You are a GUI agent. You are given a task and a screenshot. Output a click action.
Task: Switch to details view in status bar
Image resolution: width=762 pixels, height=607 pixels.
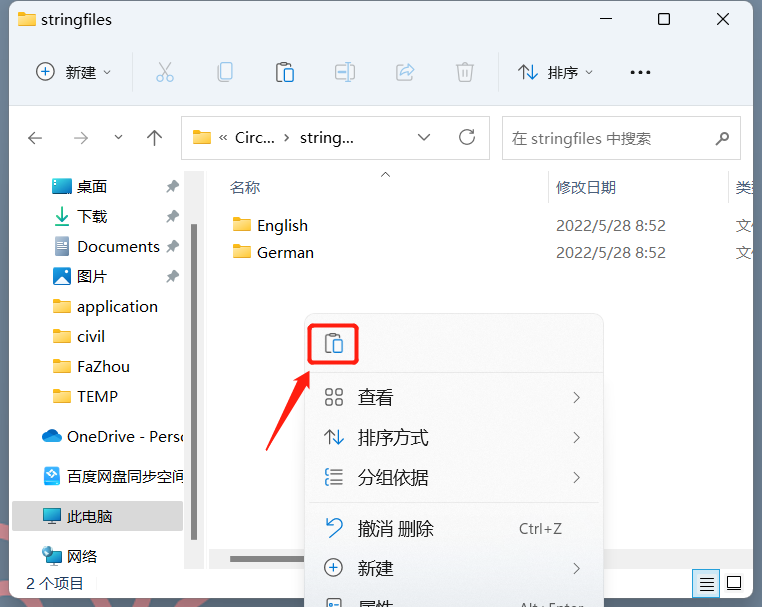pos(707,583)
